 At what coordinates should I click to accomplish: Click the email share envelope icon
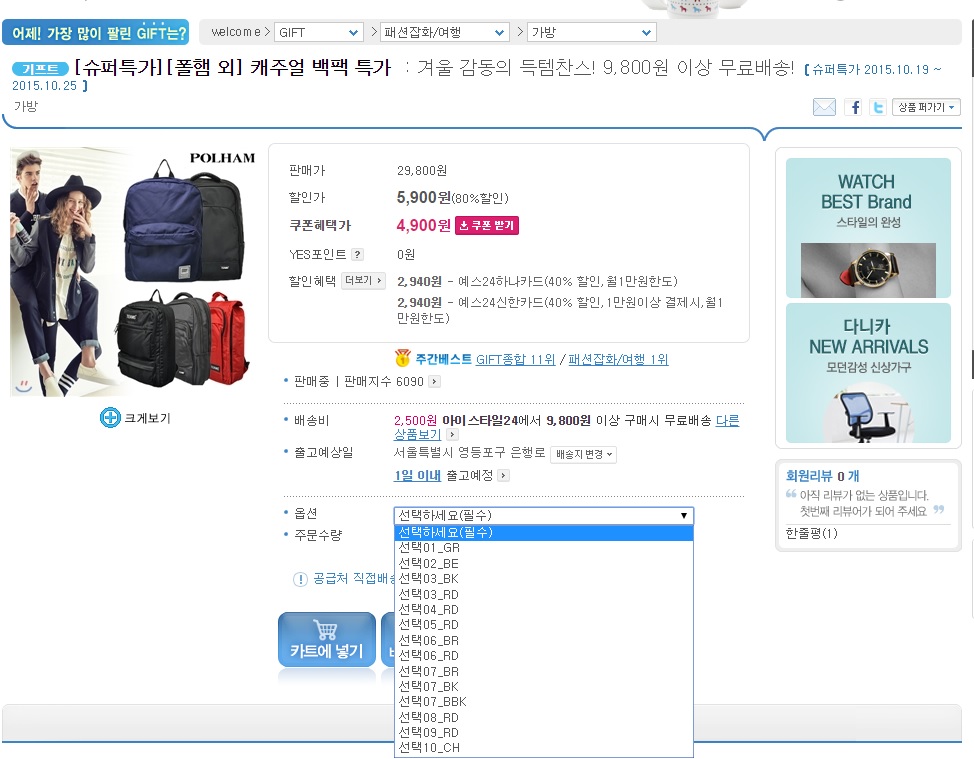pyautogui.click(x=824, y=107)
